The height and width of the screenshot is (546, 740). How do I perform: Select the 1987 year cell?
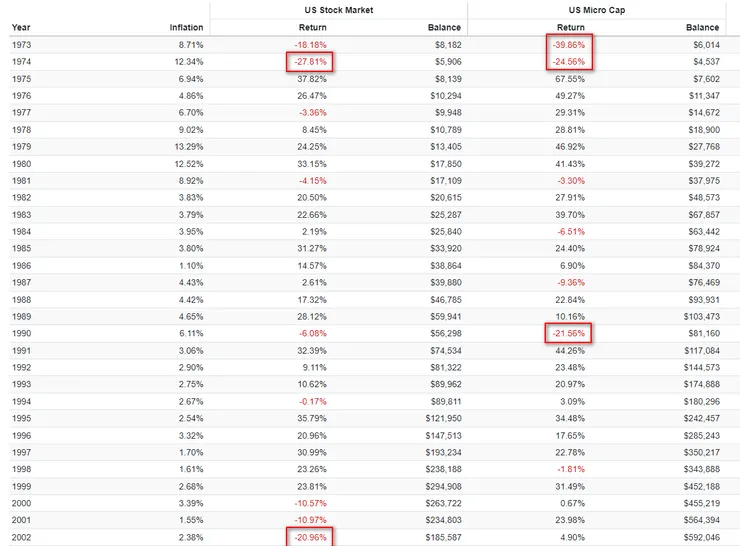pyautogui.click(x=21, y=282)
